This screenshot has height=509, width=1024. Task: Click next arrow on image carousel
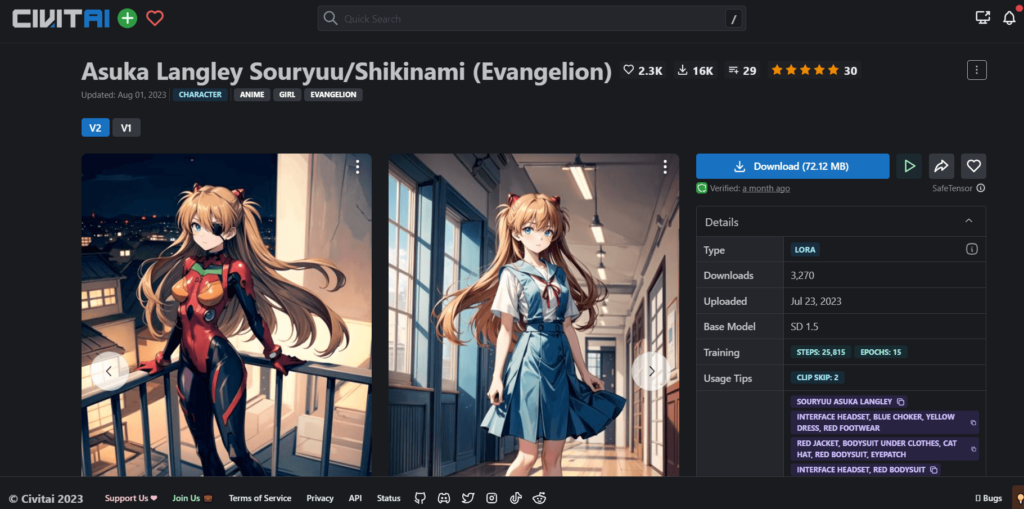[651, 371]
